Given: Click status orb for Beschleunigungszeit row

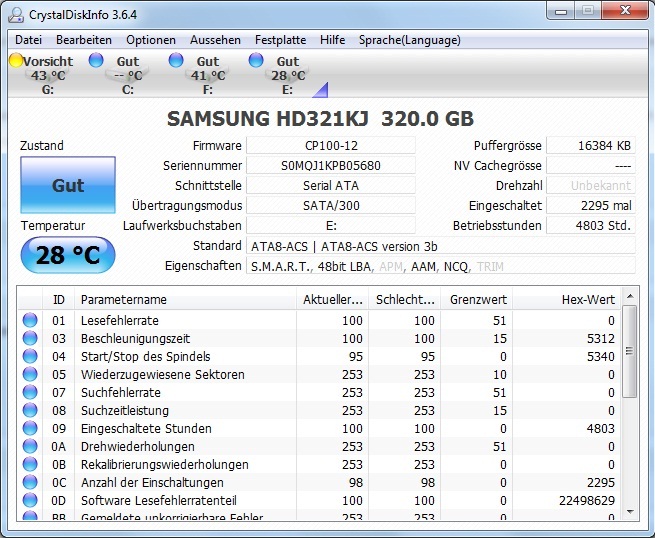Looking at the screenshot, I should tap(30, 338).
